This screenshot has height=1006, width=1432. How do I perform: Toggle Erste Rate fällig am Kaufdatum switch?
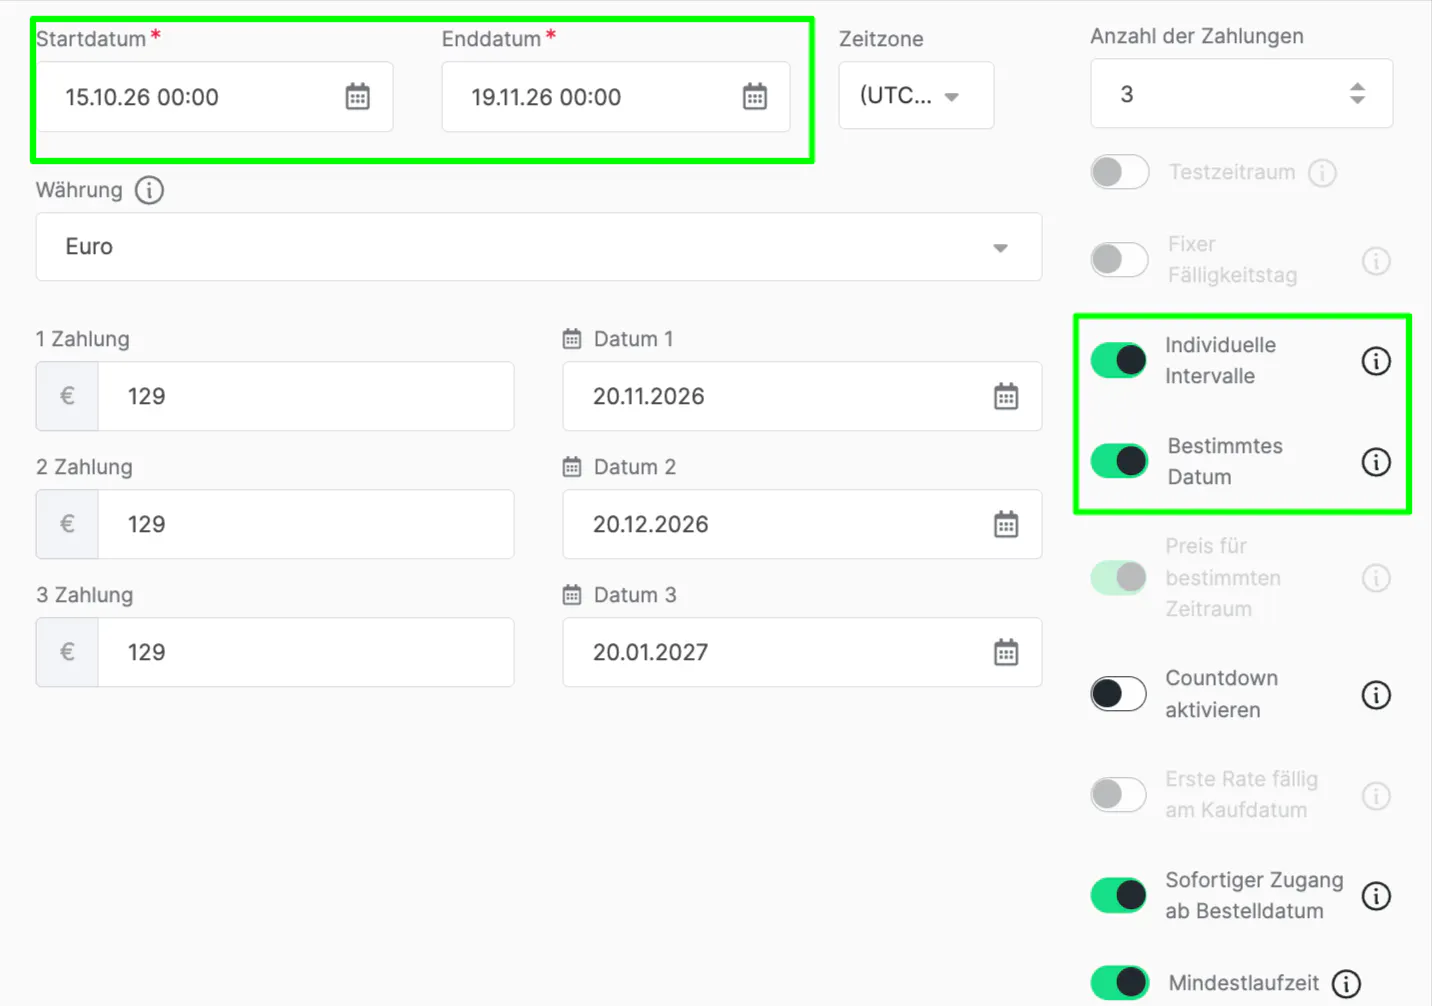(1119, 795)
